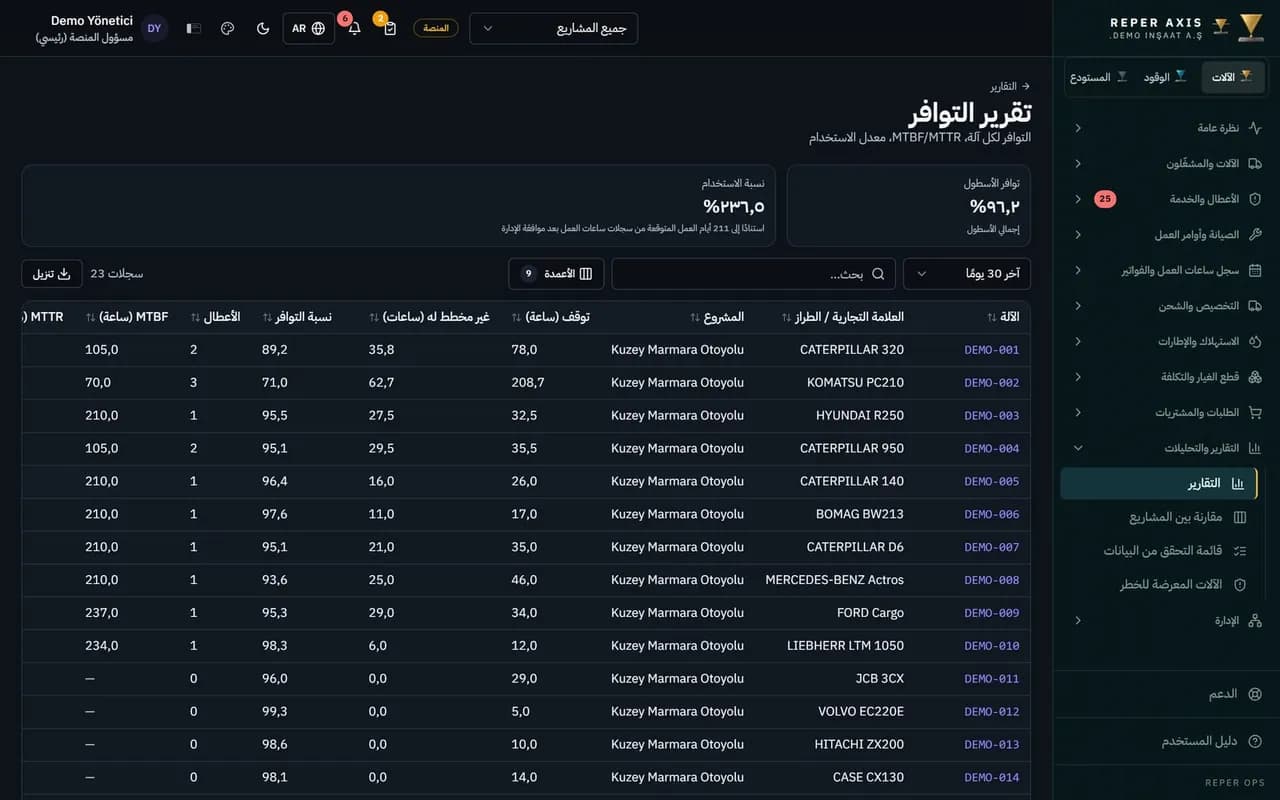
Task: Click the بحث search input field
Action: click(x=754, y=274)
